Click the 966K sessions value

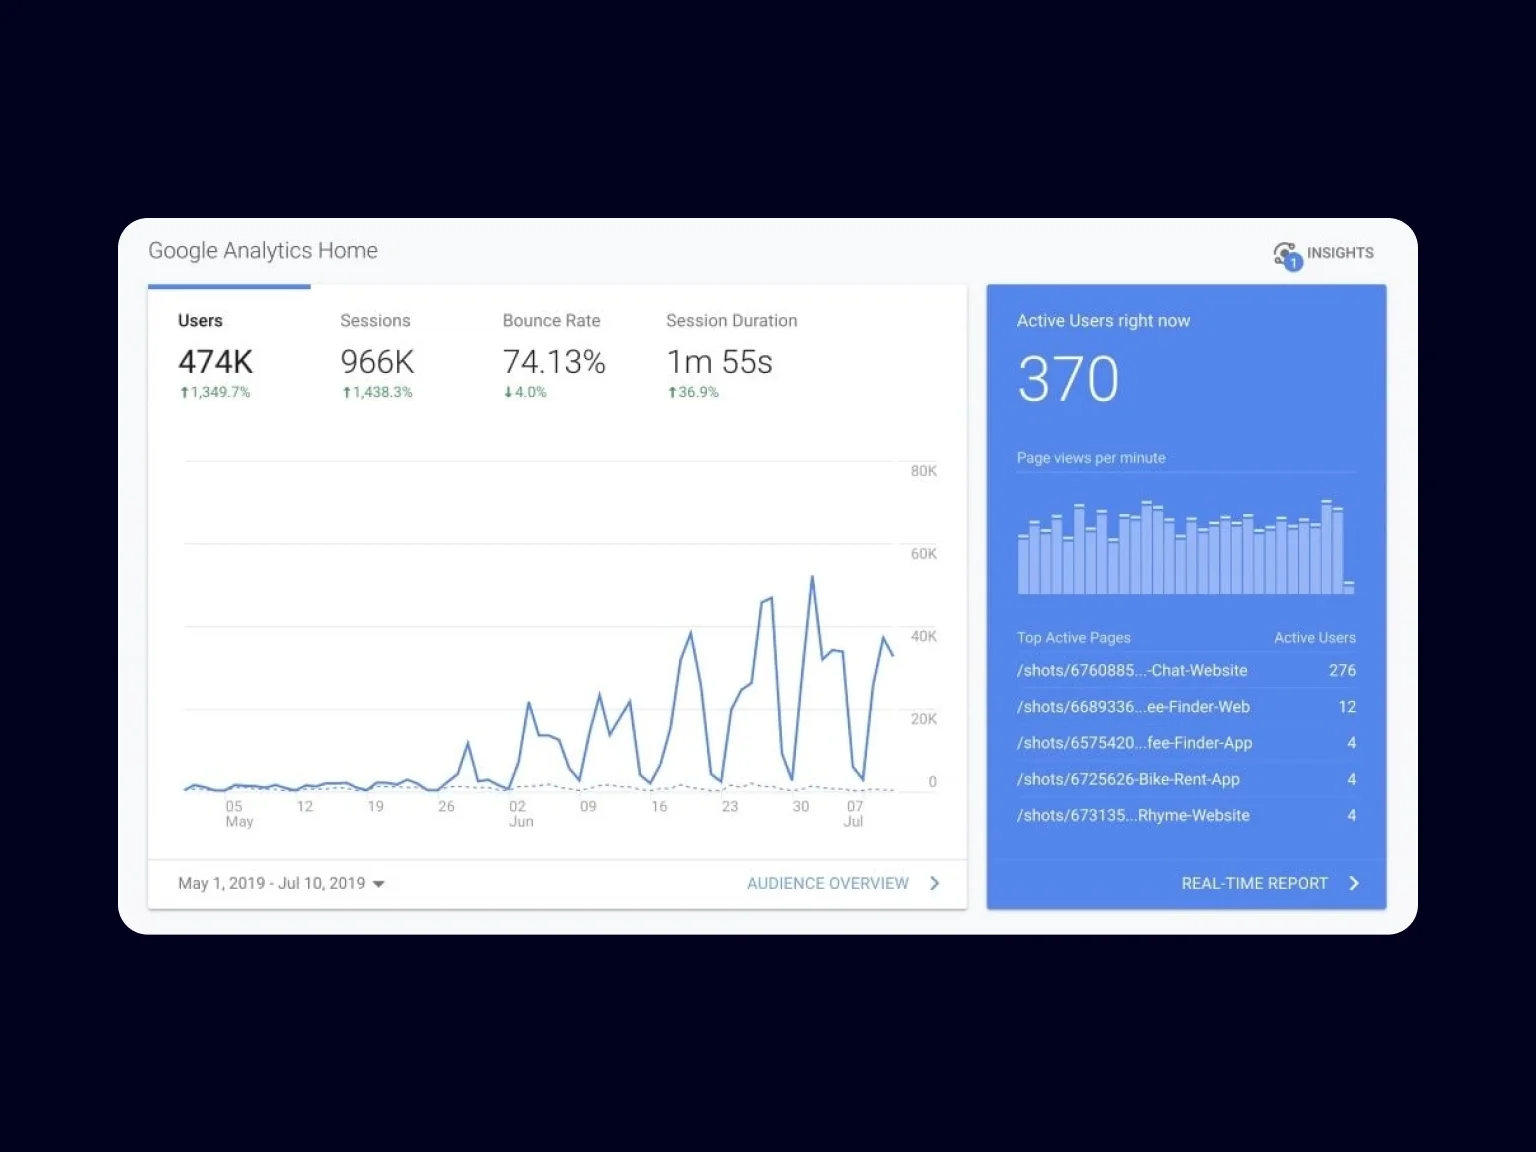tap(377, 362)
